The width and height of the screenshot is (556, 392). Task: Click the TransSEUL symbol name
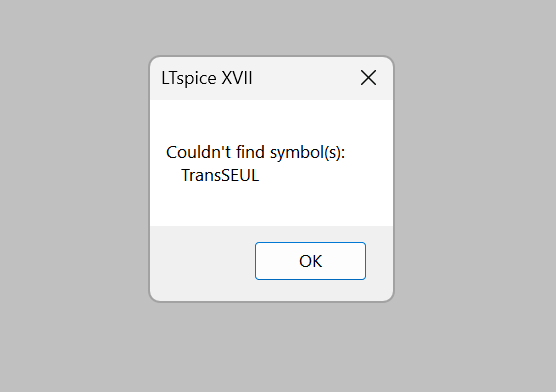point(220,175)
